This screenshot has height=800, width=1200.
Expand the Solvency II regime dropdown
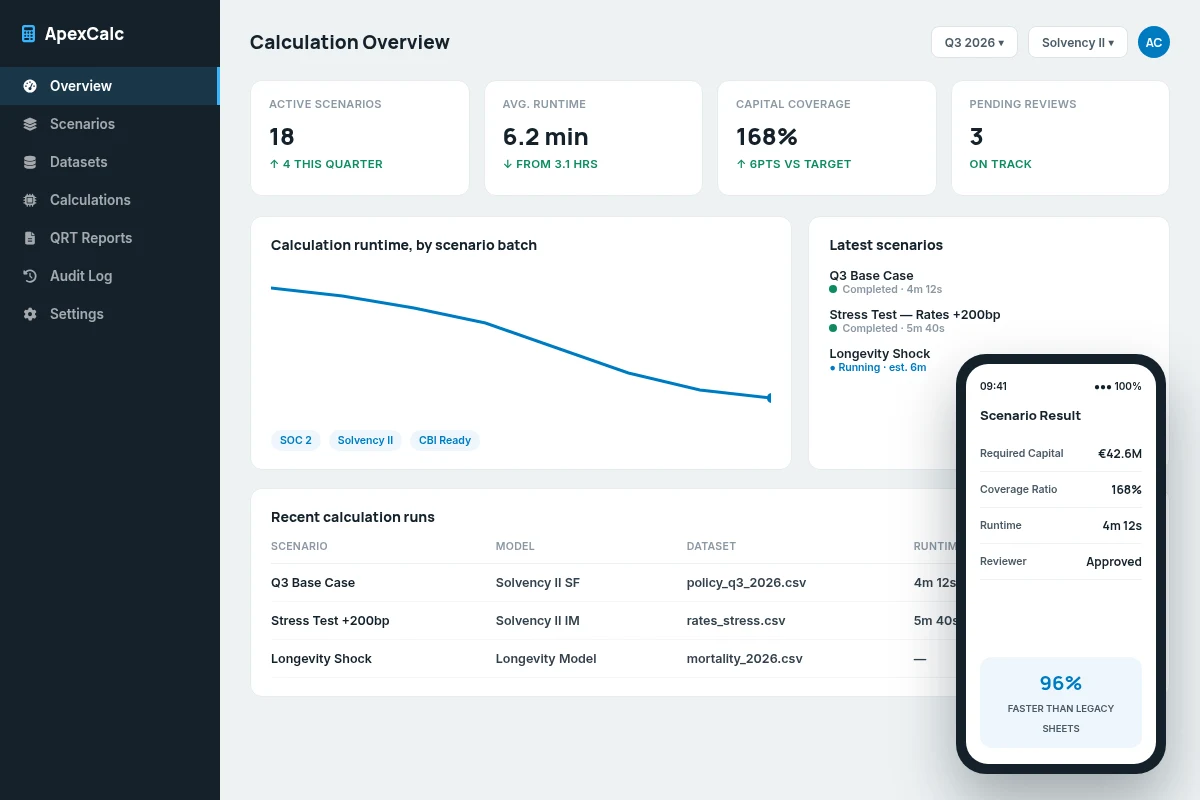pyautogui.click(x=1078, y=42)
